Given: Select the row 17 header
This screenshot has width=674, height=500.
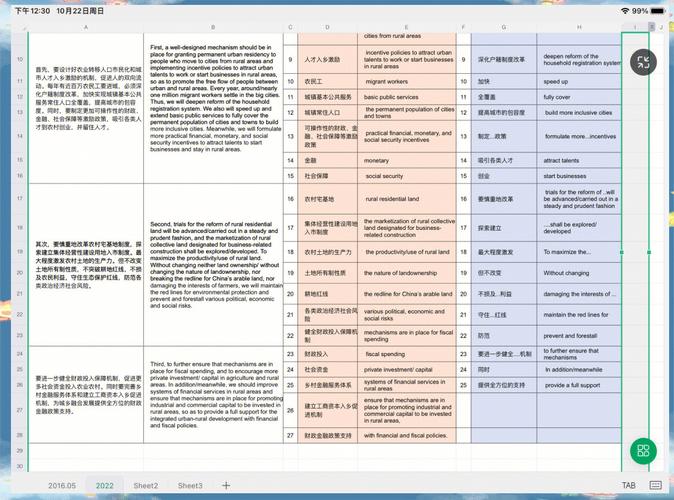Looking at the screenshot, I should 20,199.
